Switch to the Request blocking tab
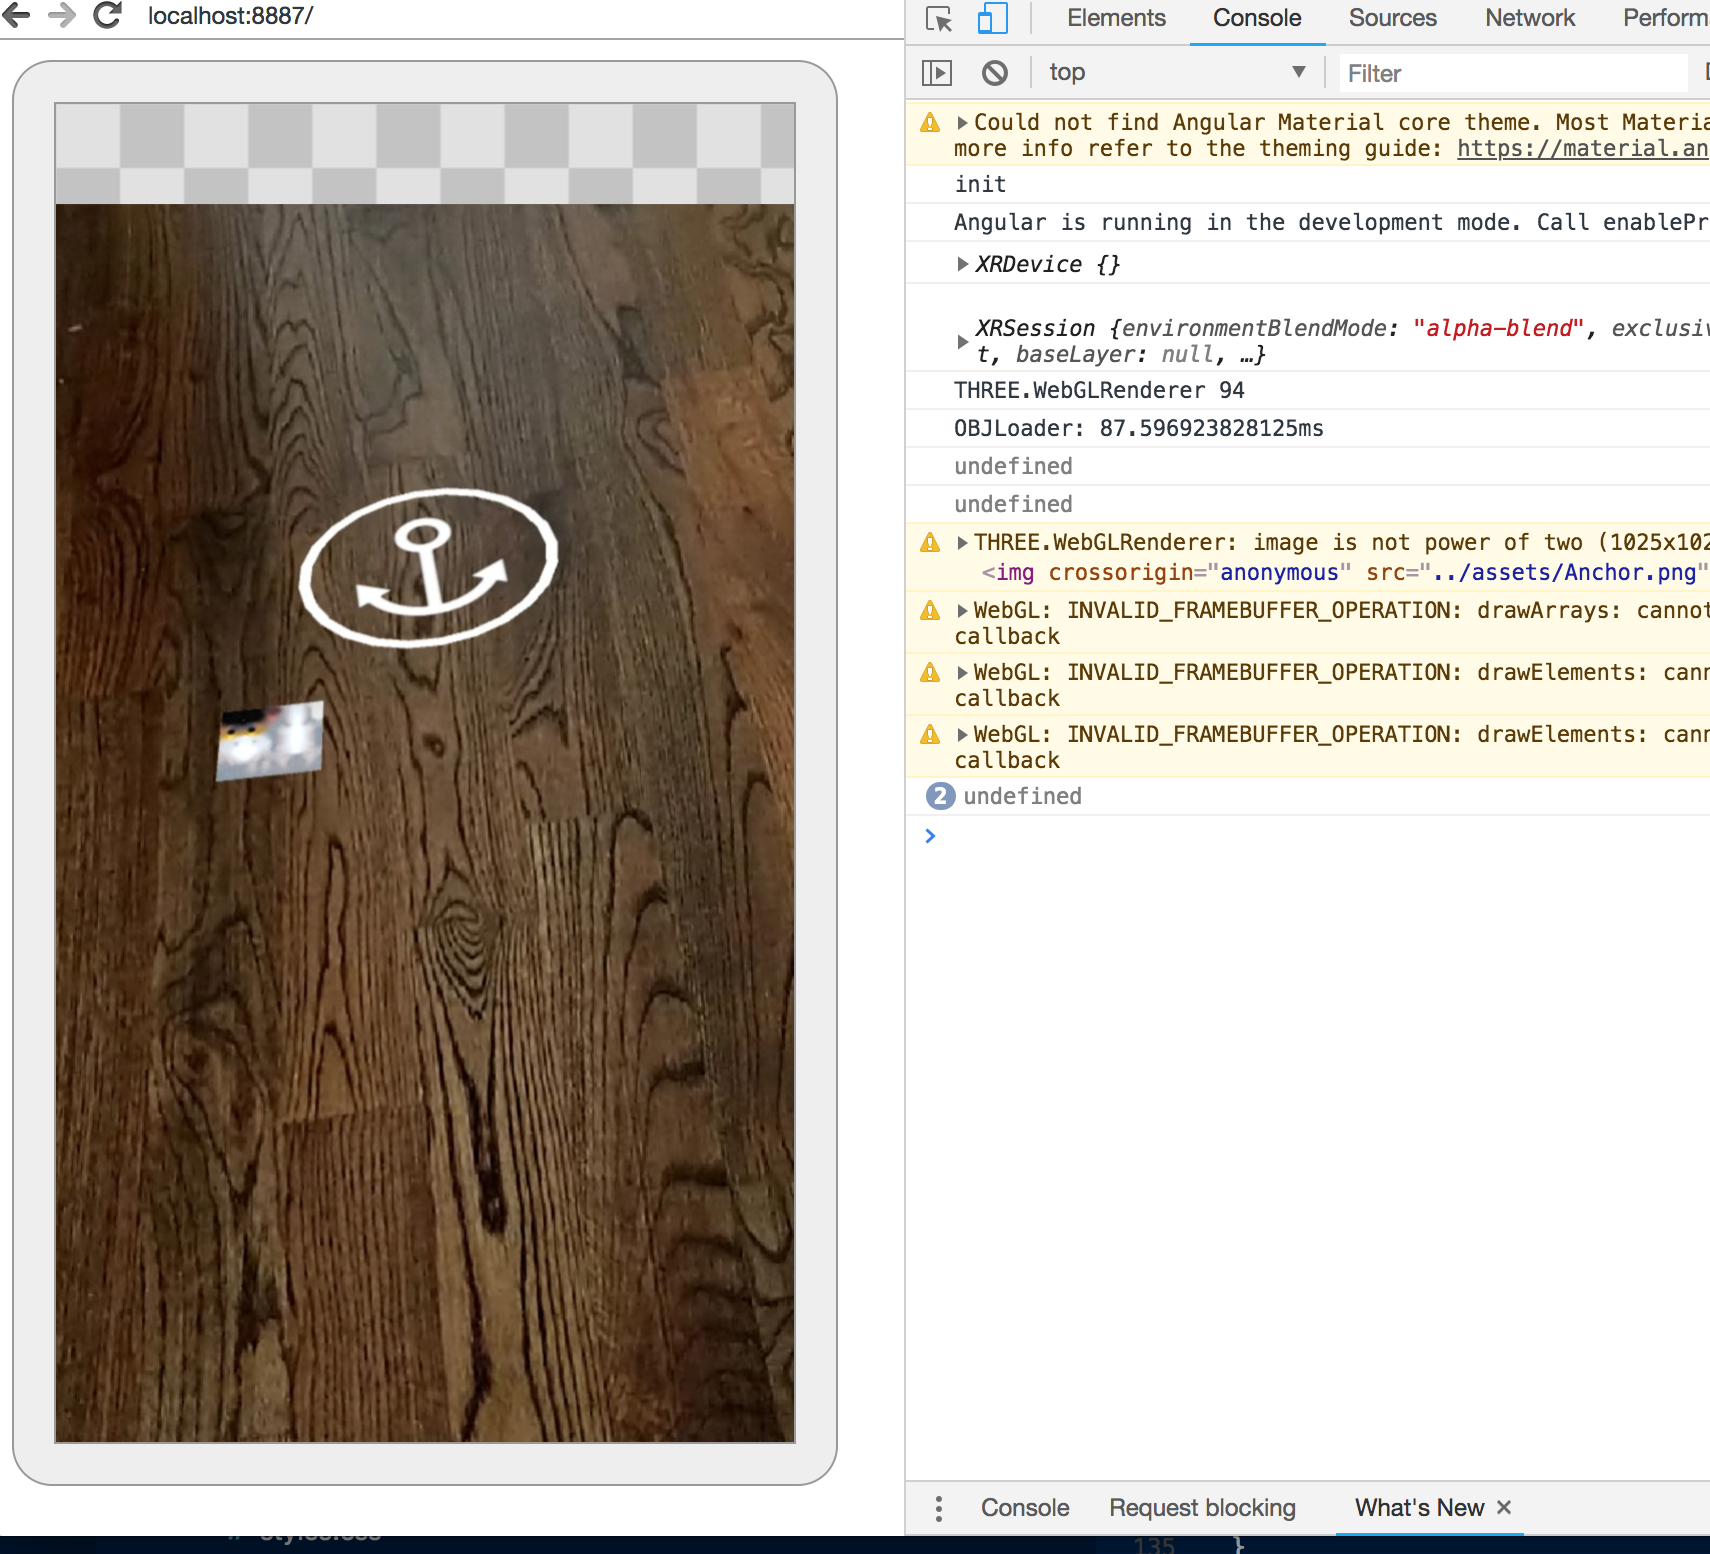Viewport: 1710px width, 1554px height. pos(1202,1508)
